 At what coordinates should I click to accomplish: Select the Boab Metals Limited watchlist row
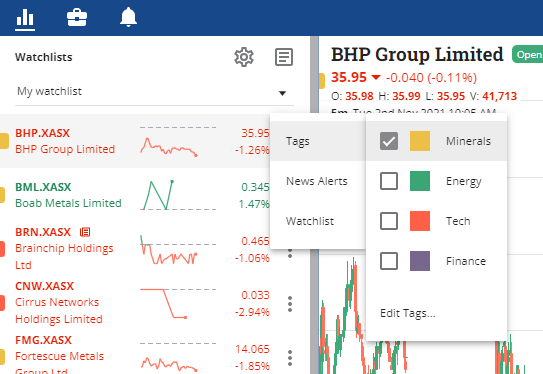pos(135,195)
